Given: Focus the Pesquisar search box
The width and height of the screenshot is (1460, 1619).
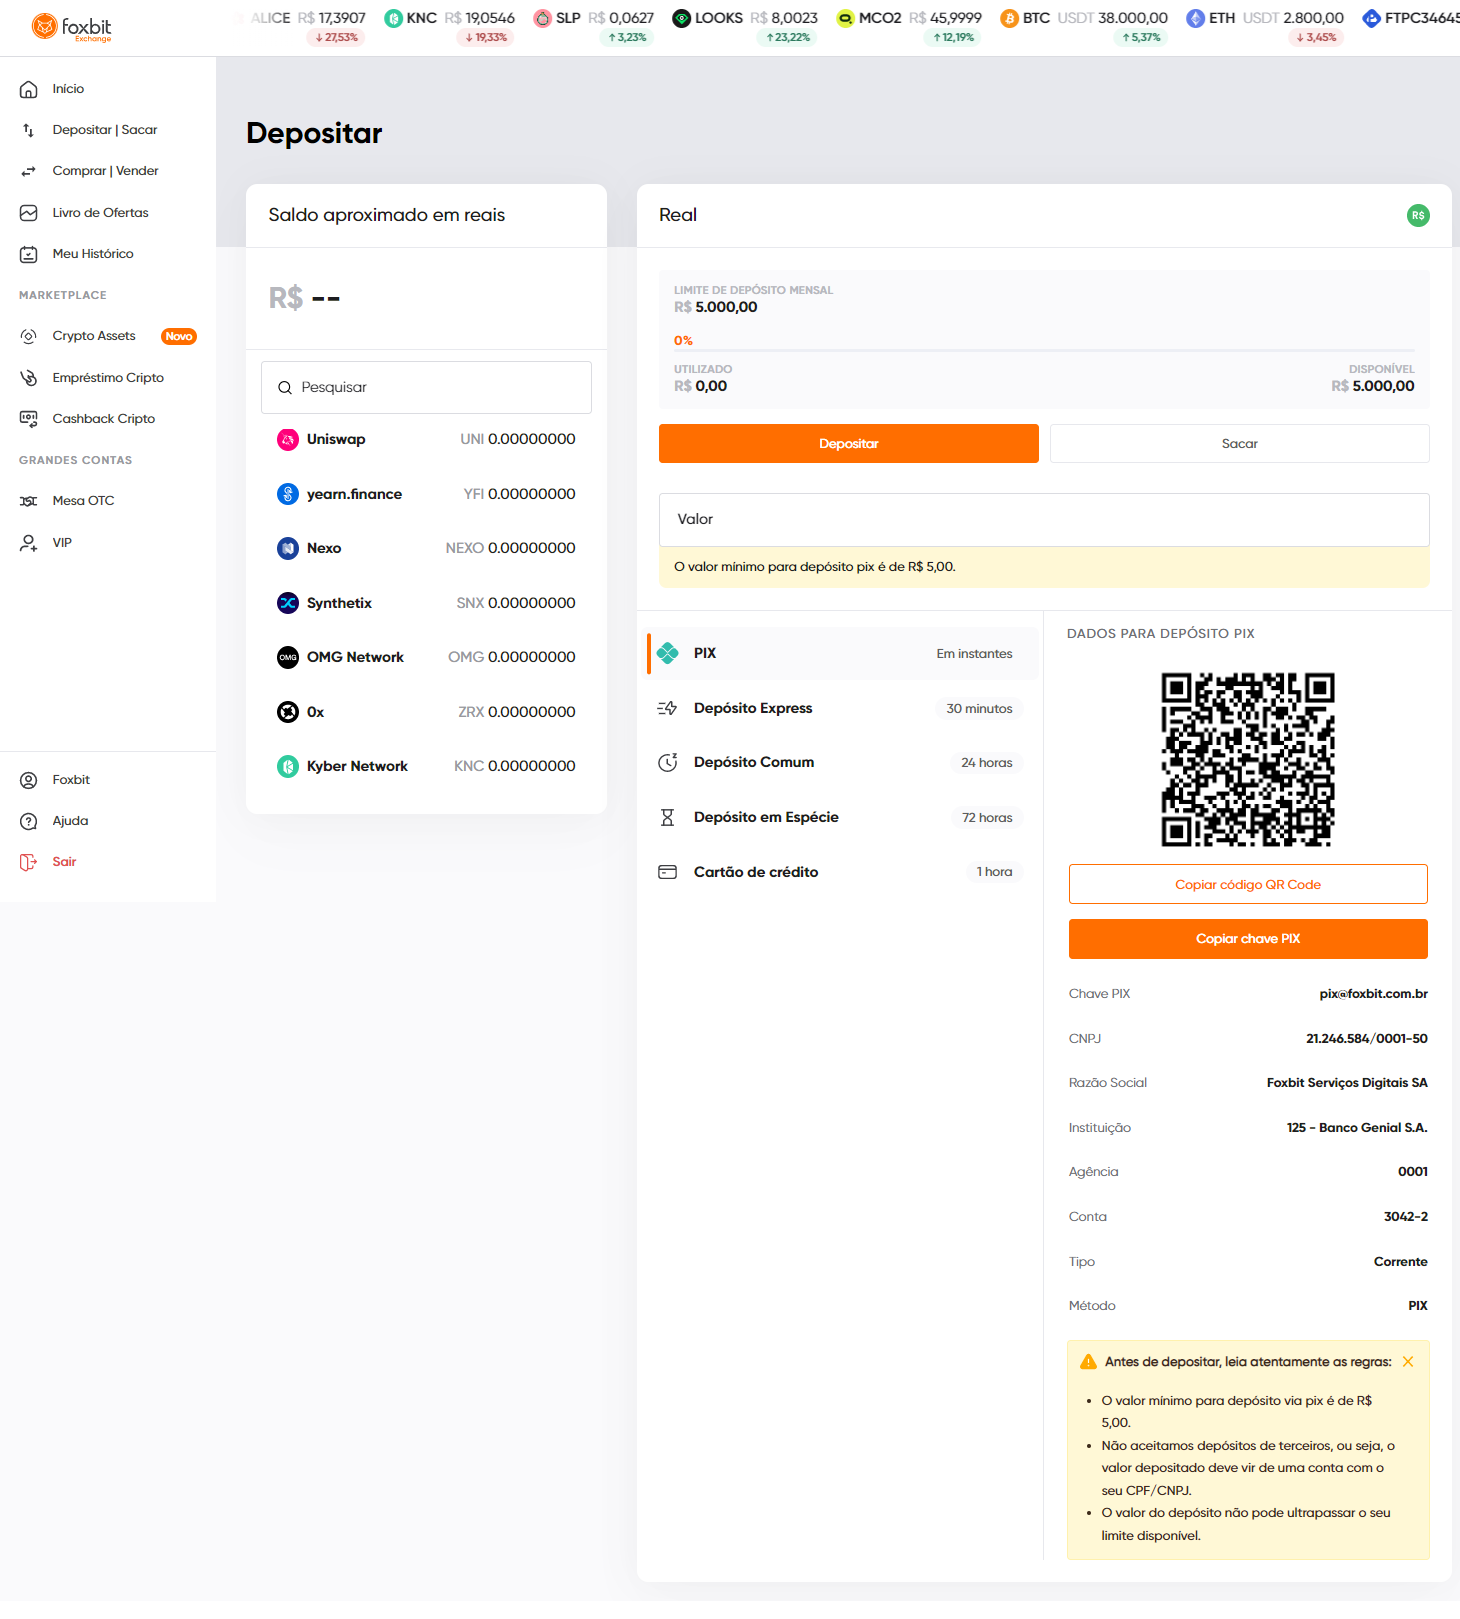Looking at the screenshot, I should coord(426,388).
